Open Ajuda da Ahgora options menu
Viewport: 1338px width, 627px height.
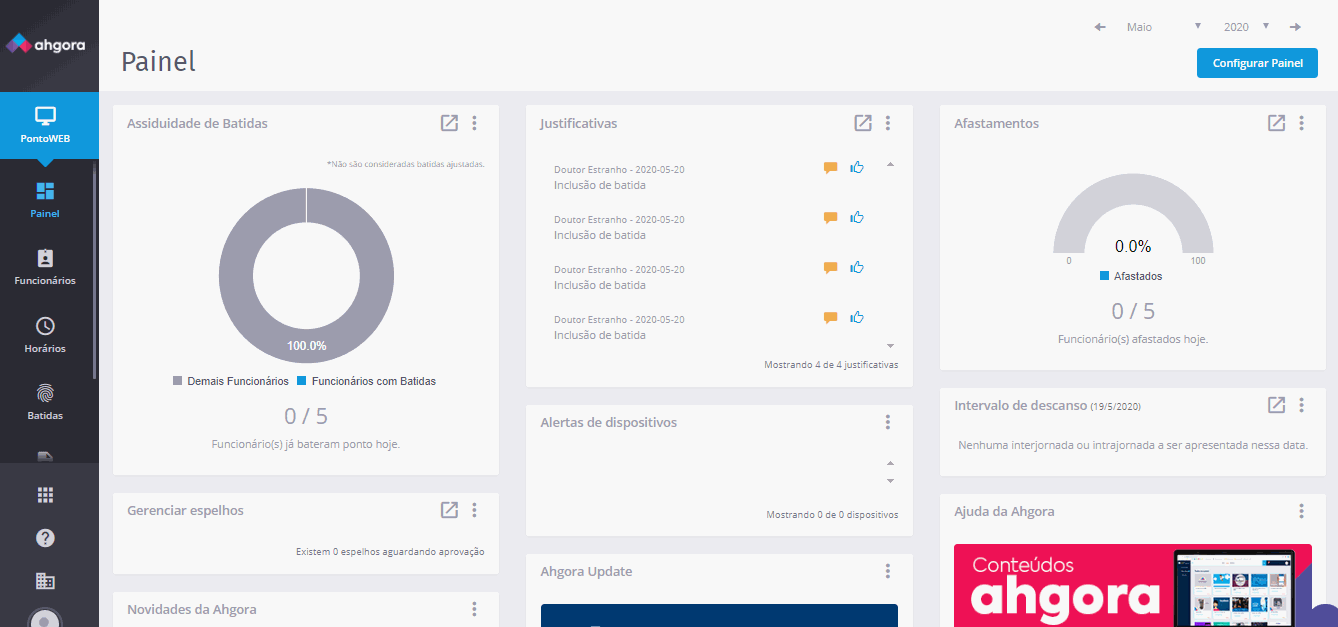(1302, 511)
